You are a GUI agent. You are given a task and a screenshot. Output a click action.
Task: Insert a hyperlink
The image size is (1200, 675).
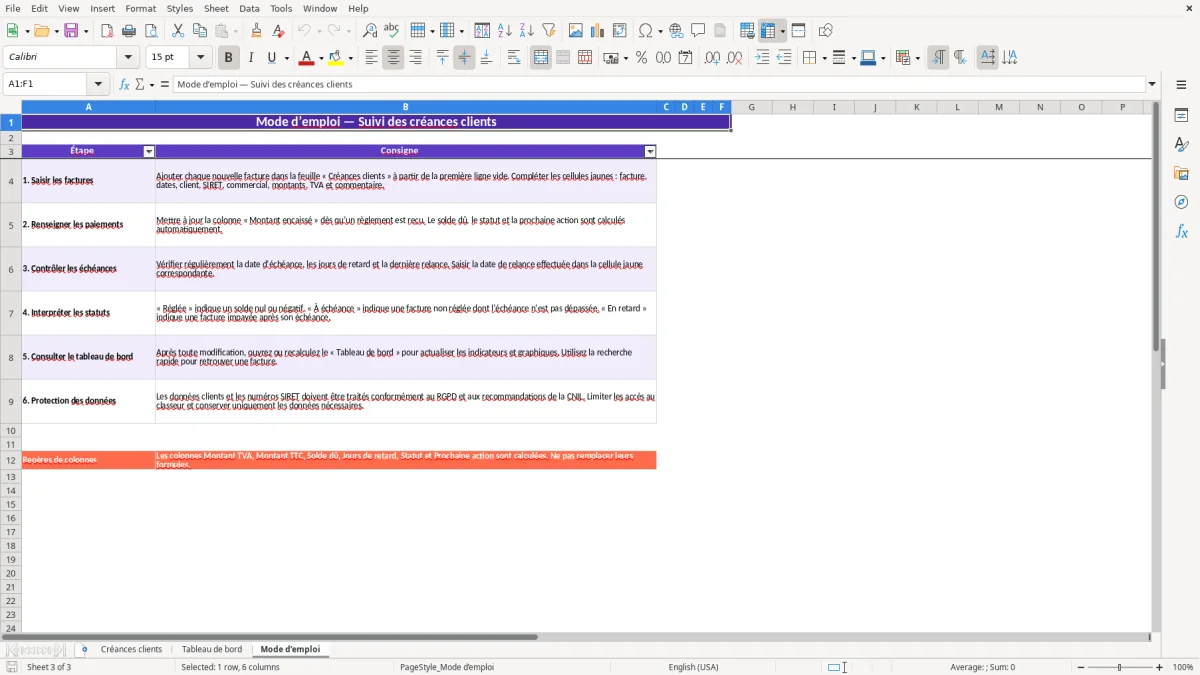[x=676, y=31]
